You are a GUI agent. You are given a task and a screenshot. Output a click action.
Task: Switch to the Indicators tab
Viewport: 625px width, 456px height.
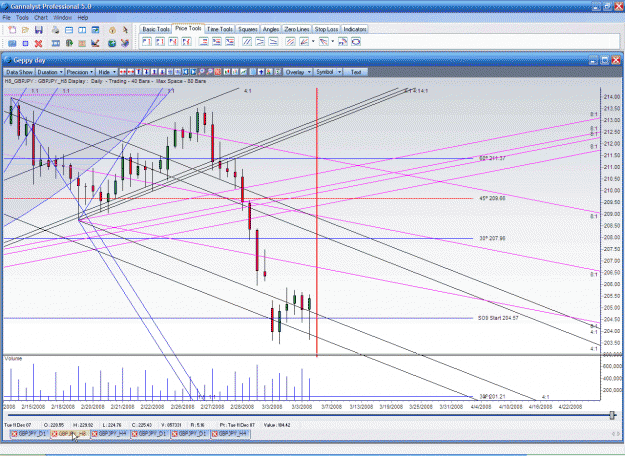(x=355, y=29)
